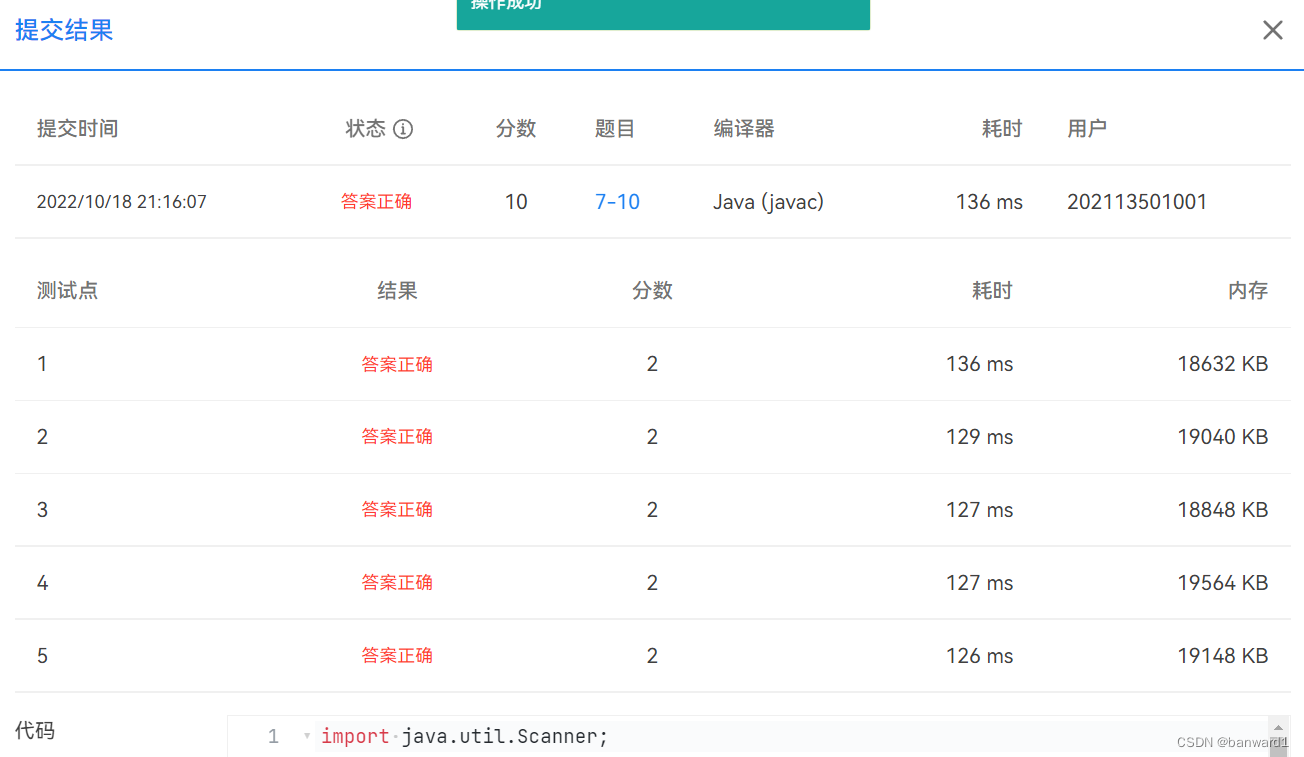
Task: Click the info icon beside the 状态 header
Action: [403, 129]
